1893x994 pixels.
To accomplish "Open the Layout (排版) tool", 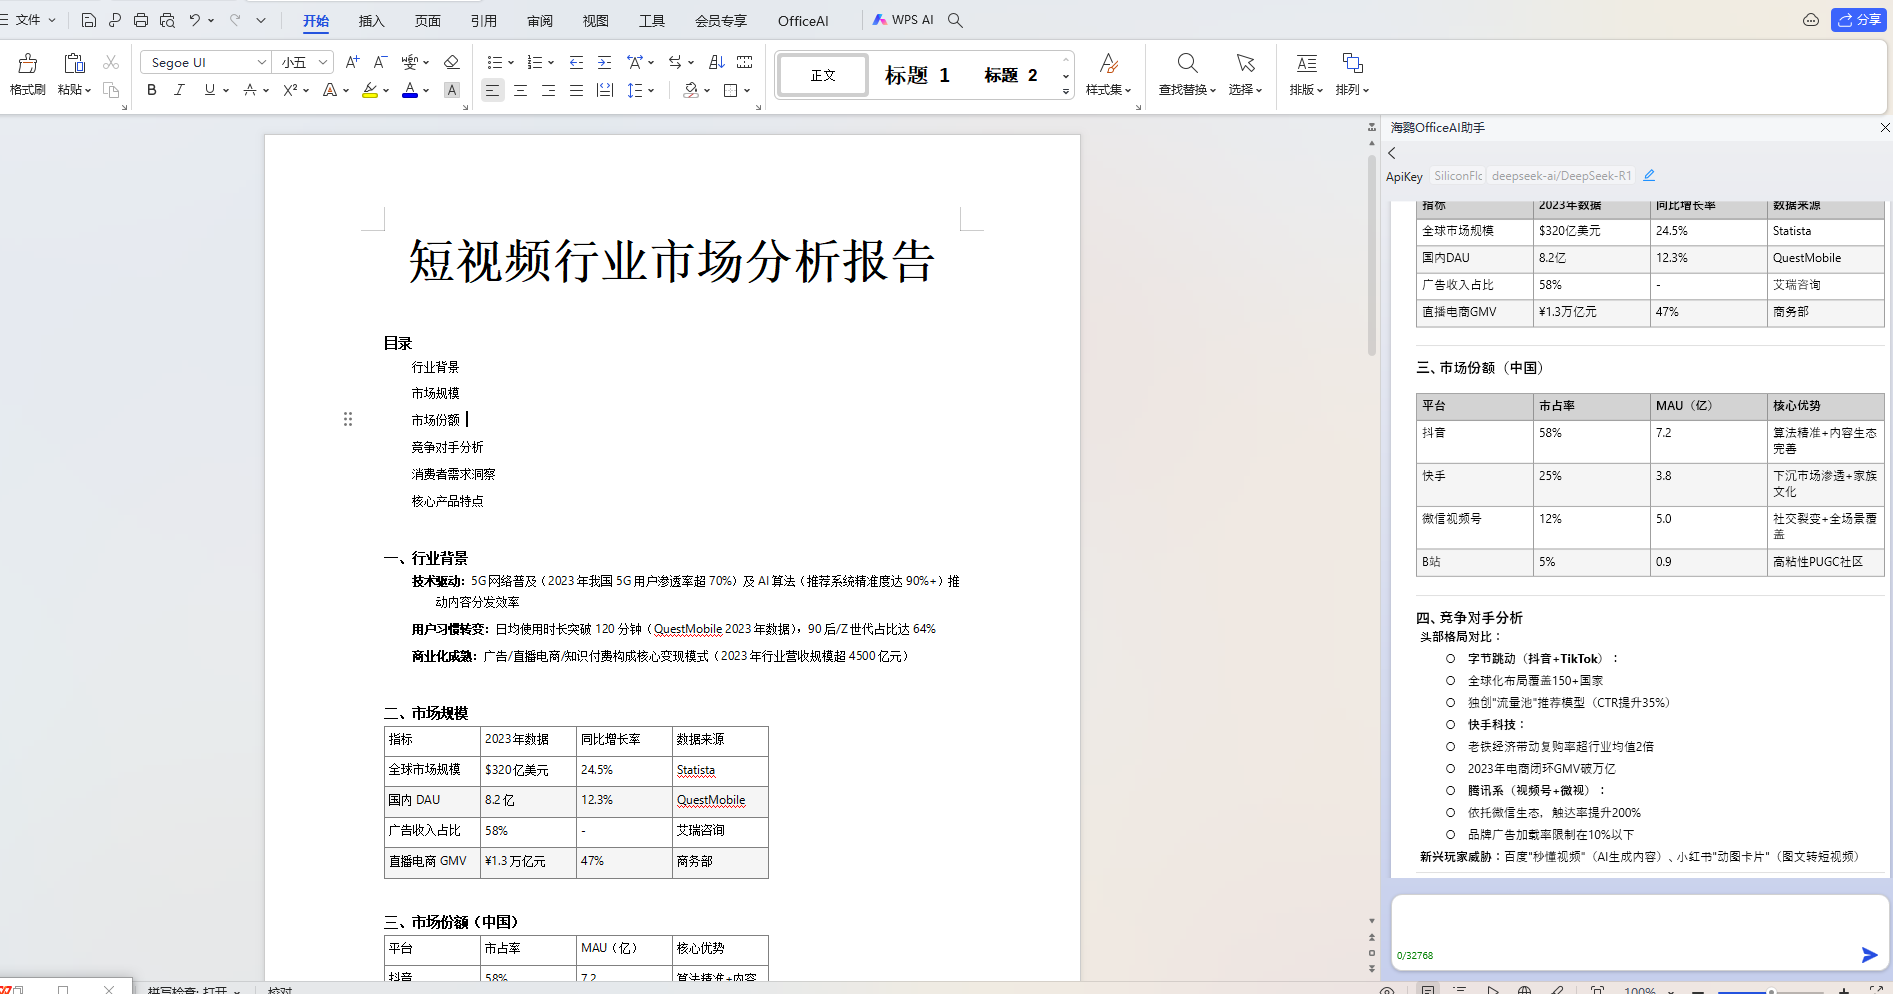I will (1306, 74).
